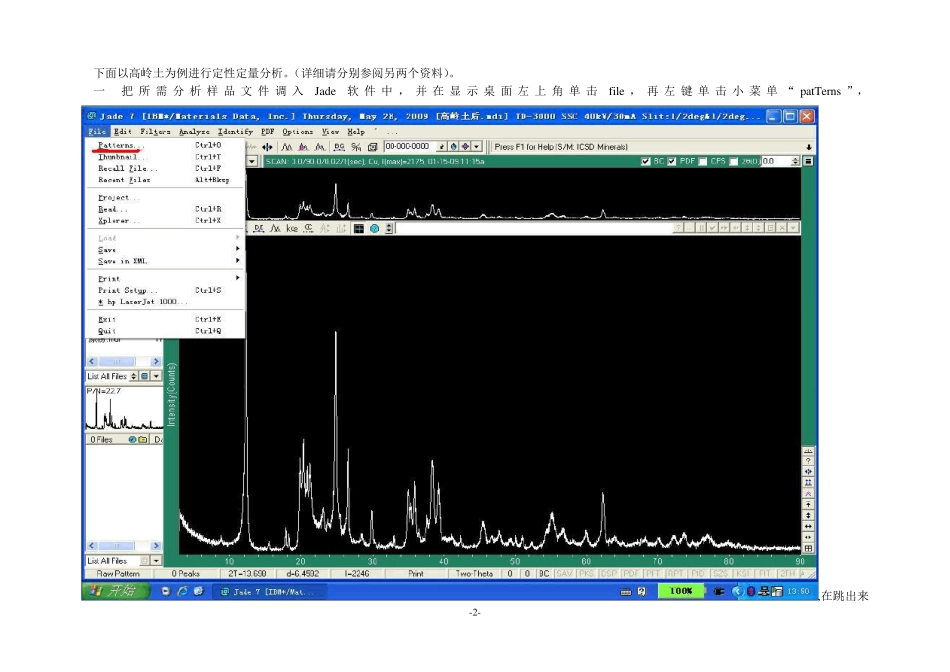Click the help question-mark icon on right toolbar

808,460
